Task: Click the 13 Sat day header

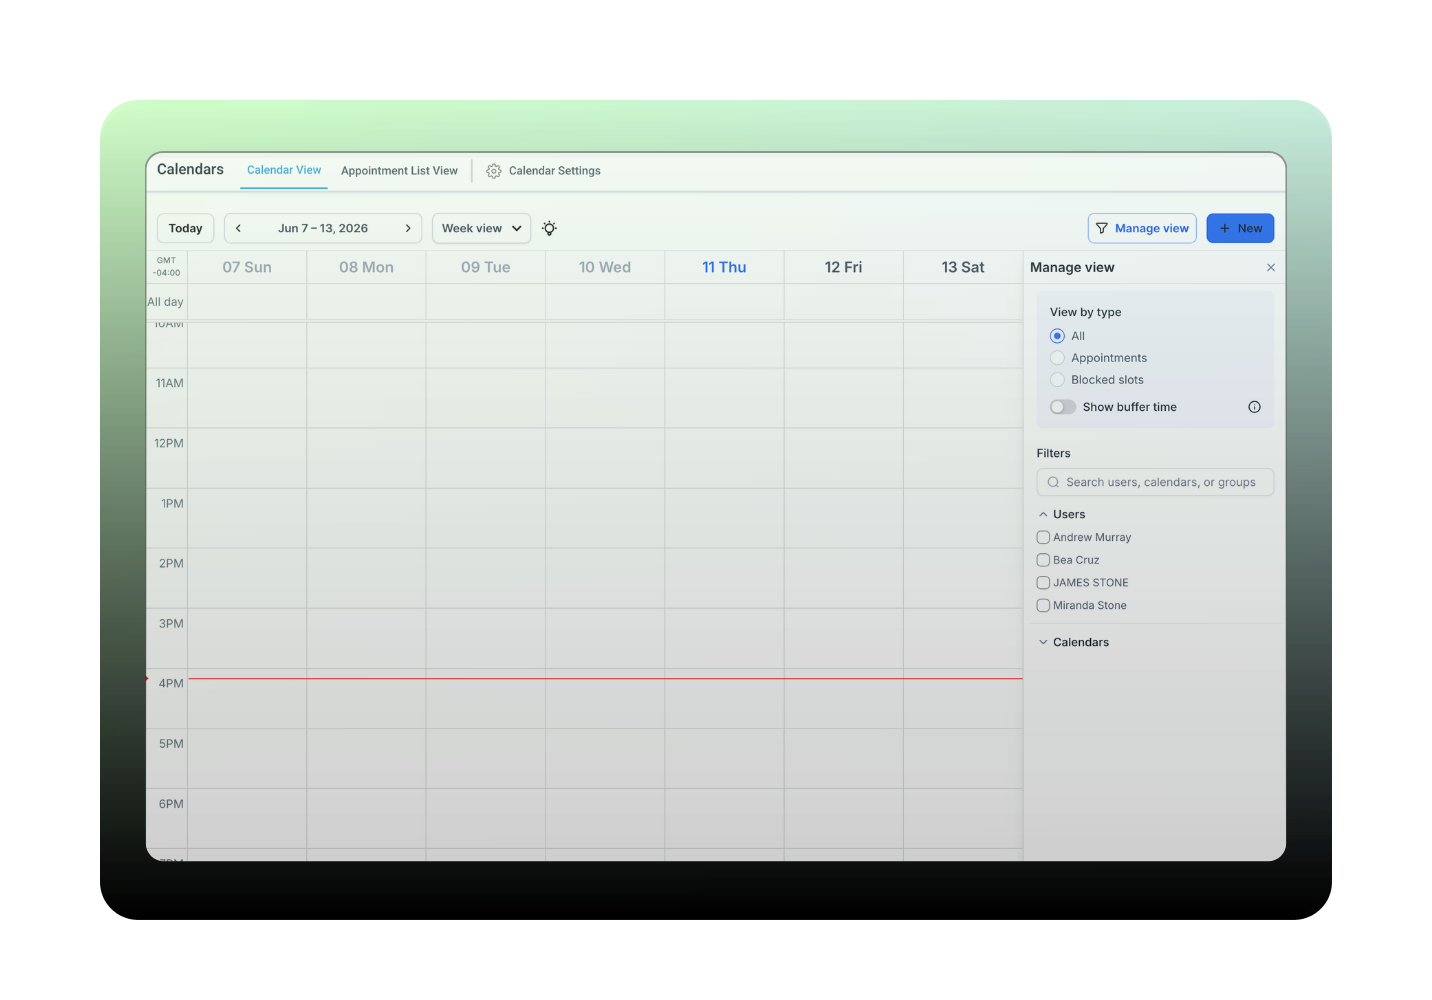Action: pos(963,267)
